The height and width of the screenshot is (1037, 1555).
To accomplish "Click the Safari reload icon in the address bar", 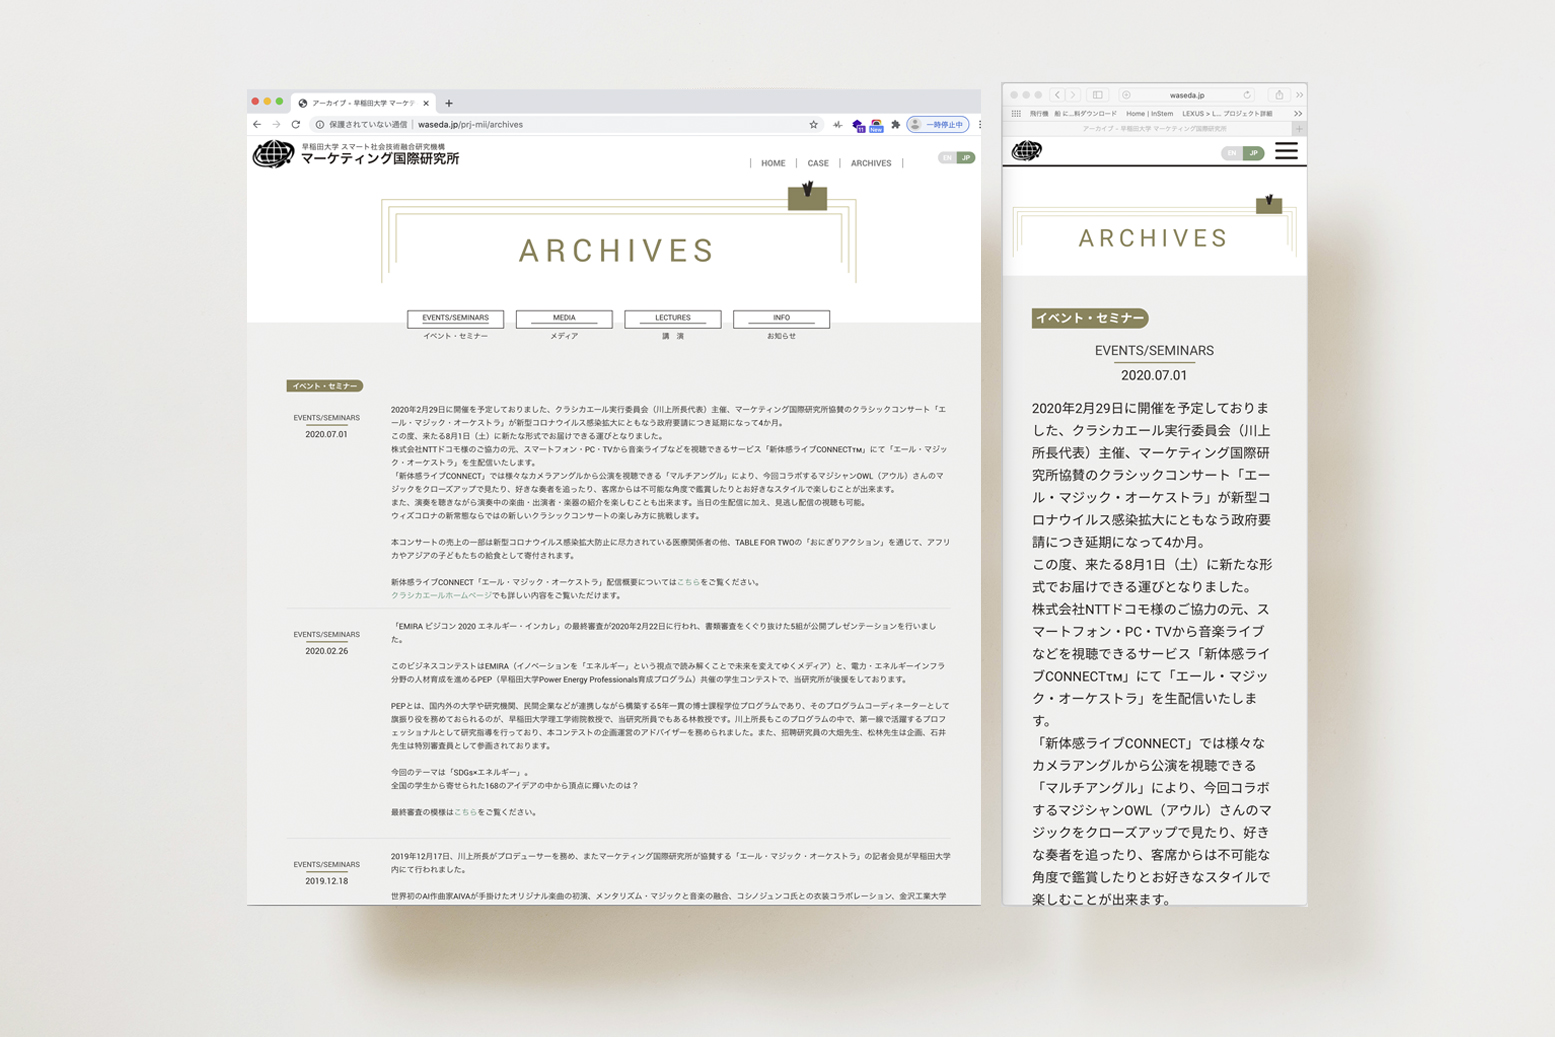I will tap(1247, 95).
